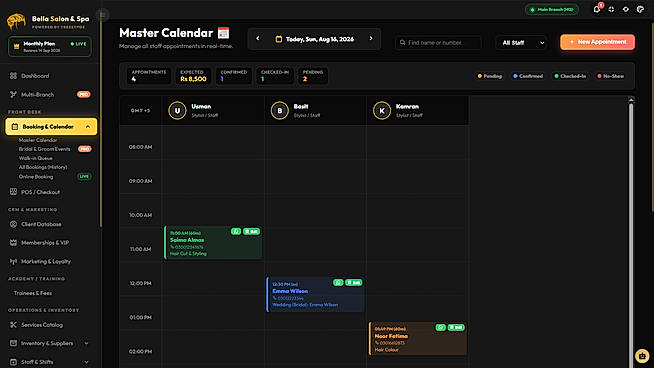The image size is (654, 368).
Task: Open the notifications bell
Action: point(597,9)
